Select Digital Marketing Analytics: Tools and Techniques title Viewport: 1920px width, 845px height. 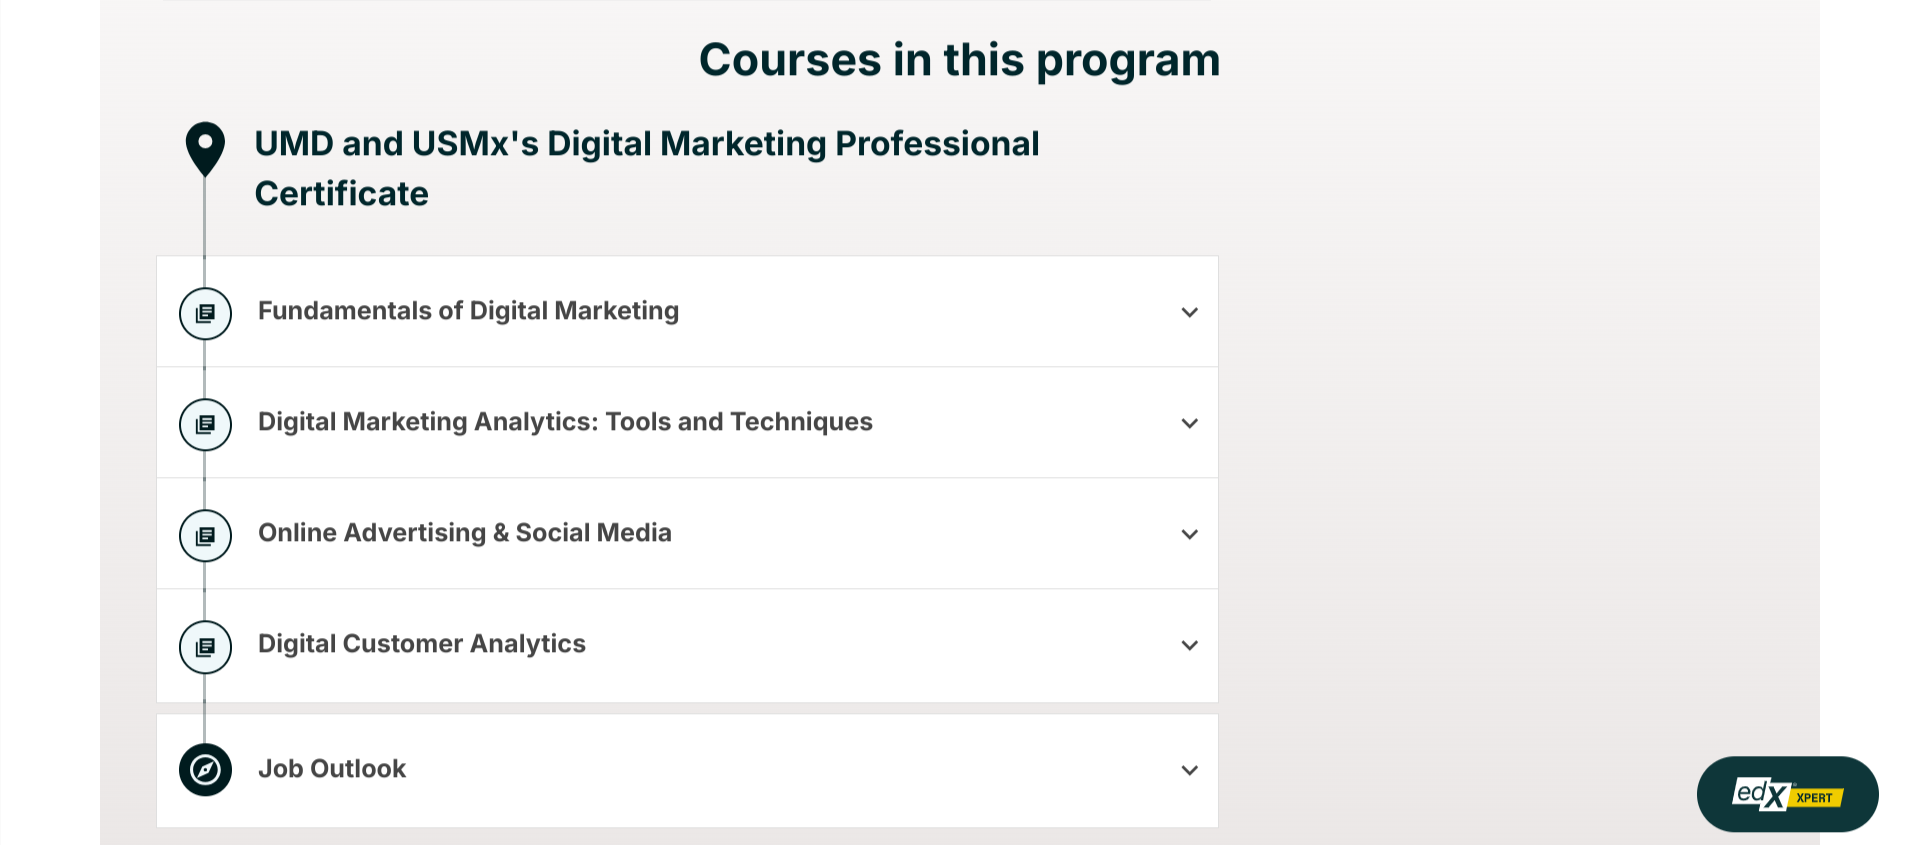tap(565, 422)
